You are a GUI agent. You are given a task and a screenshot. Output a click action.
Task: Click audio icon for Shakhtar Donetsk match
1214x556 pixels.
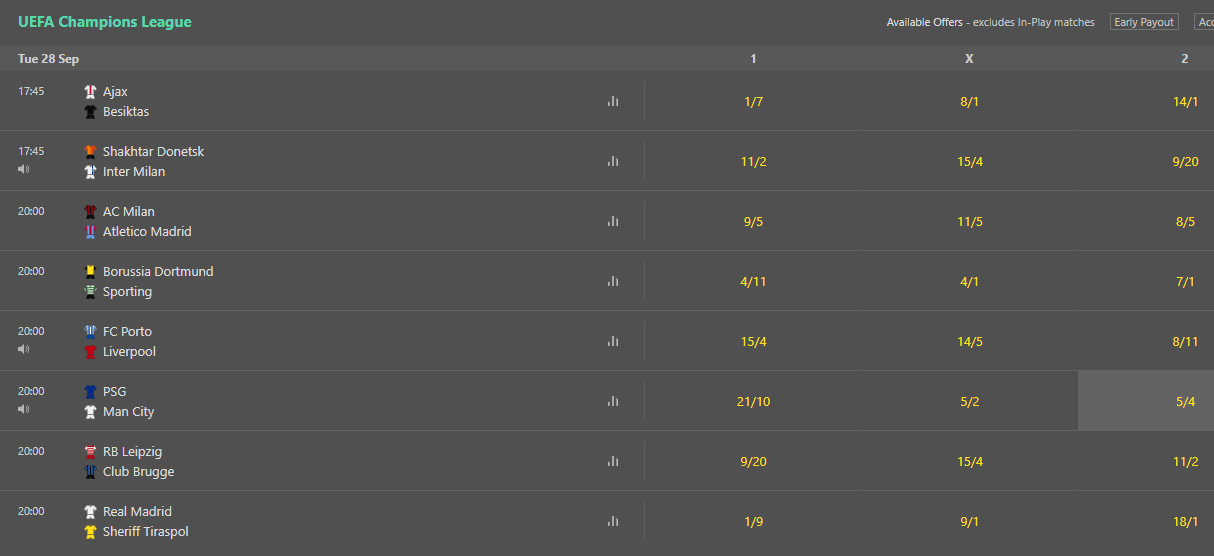click(24, 169)
